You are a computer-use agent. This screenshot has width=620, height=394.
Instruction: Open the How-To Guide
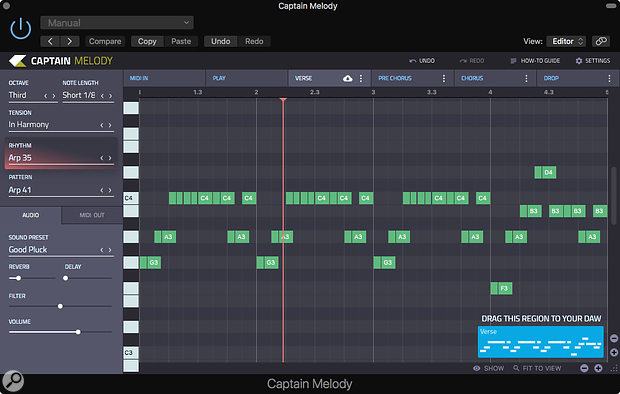pos(535,61)
